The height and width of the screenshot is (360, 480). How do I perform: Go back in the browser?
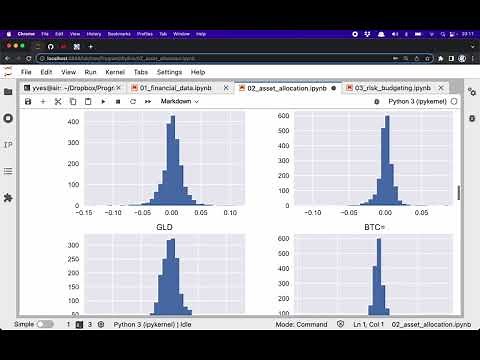coord(7,58)
